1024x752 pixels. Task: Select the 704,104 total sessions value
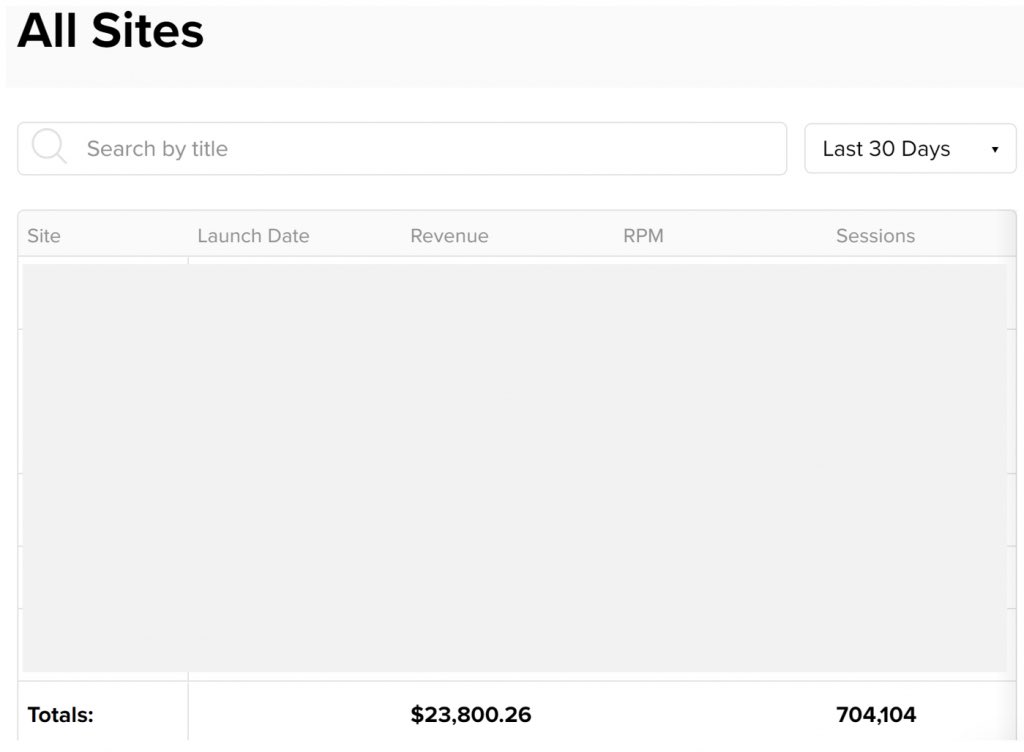876,714
